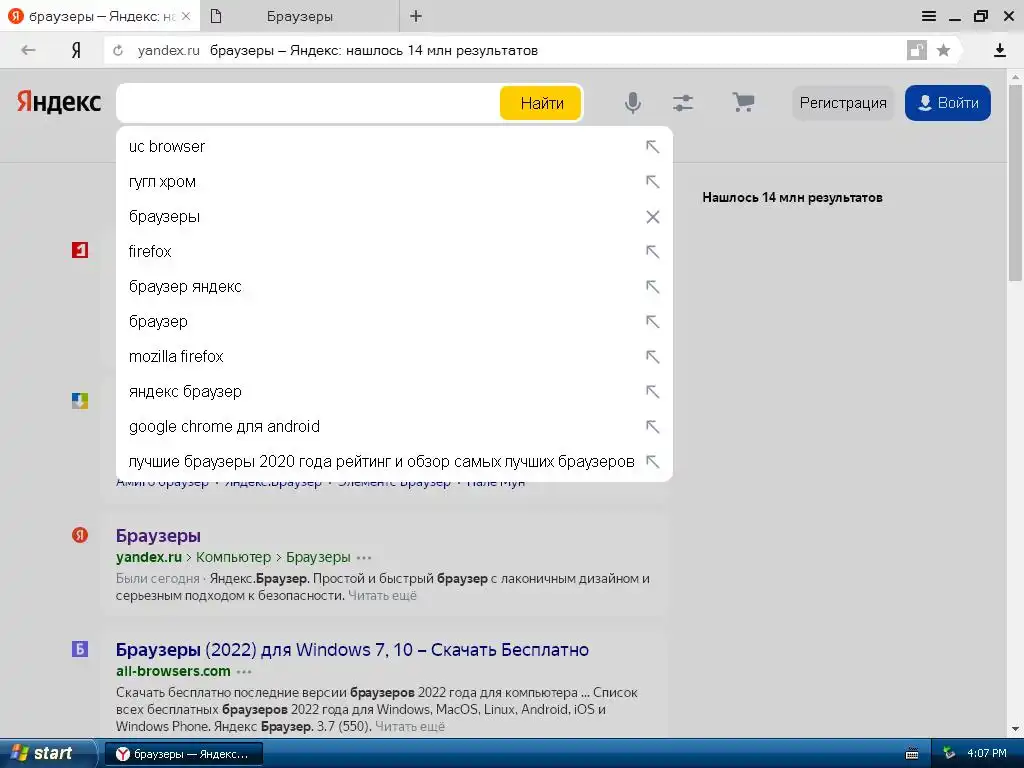Image resolution: width=1024 pixels, height=768 pixels.
Task: Click the 4:07 PM taskbar clock
Action: 987,754
